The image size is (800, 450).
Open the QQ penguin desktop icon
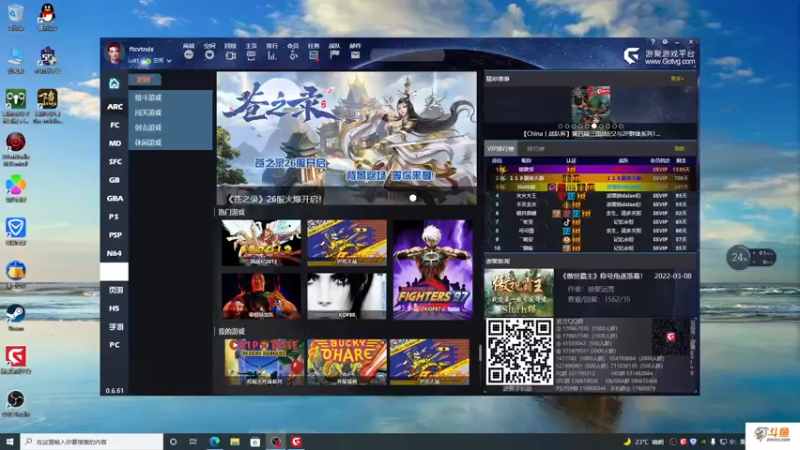point(47,17)
